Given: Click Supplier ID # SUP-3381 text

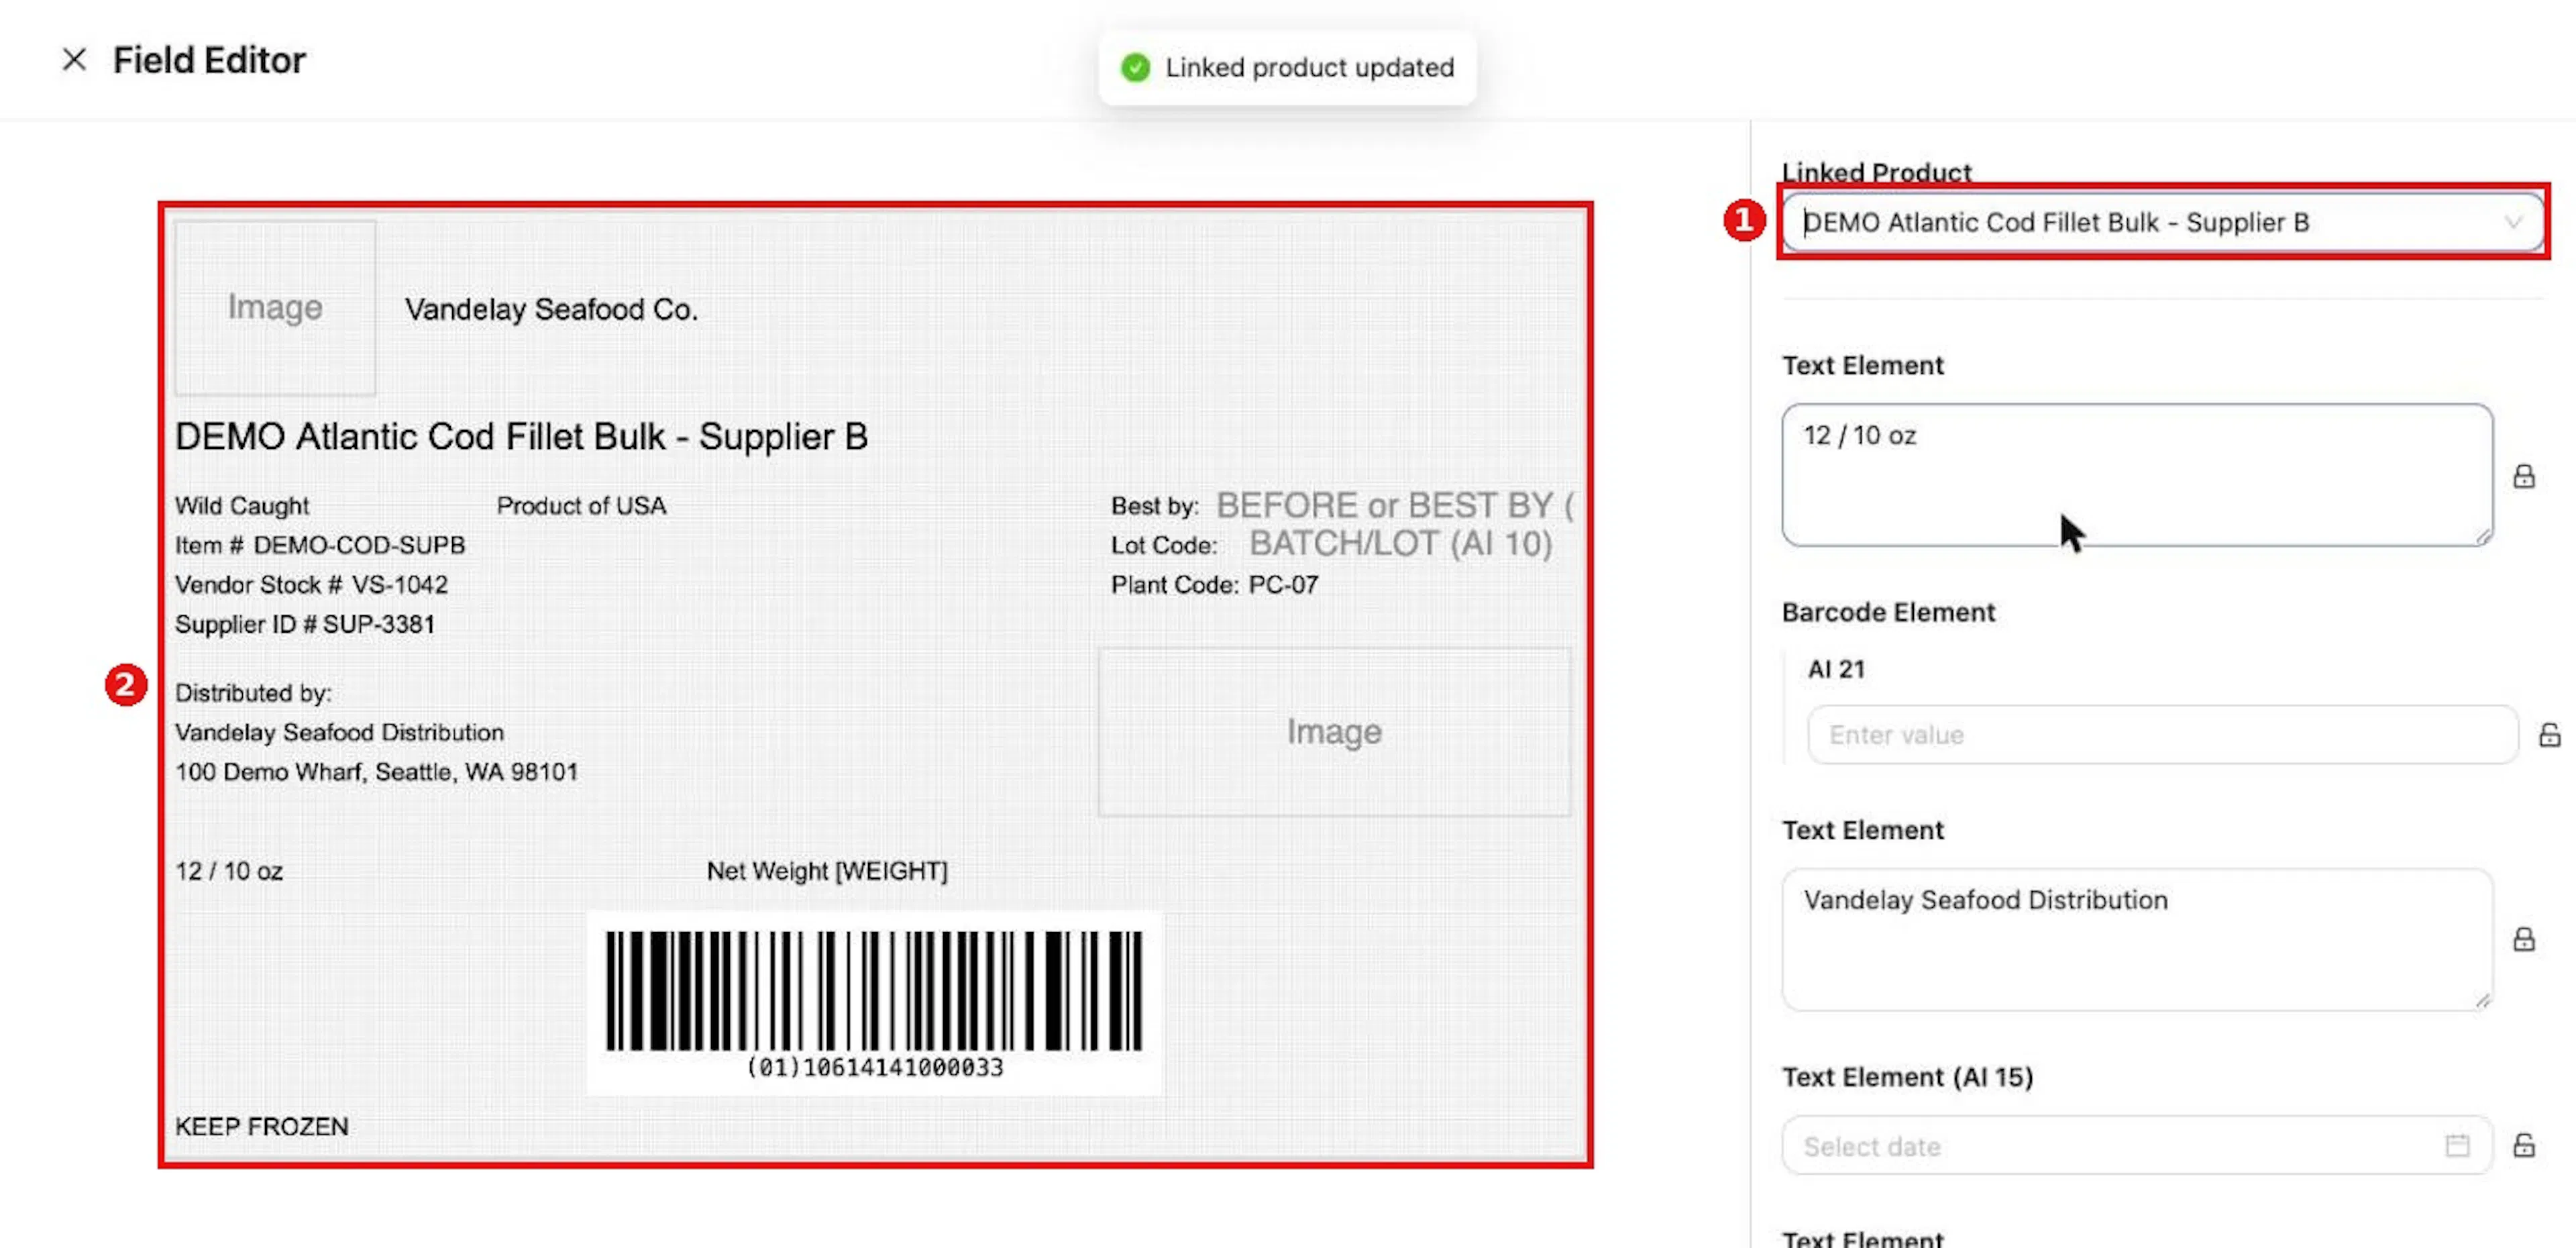Looking at the screenshot, I should click(x=305, y=624).
